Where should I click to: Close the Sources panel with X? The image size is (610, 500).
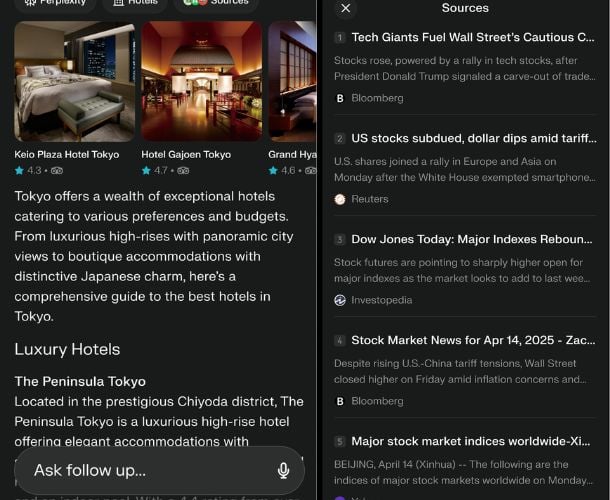[x=345, y=8]
